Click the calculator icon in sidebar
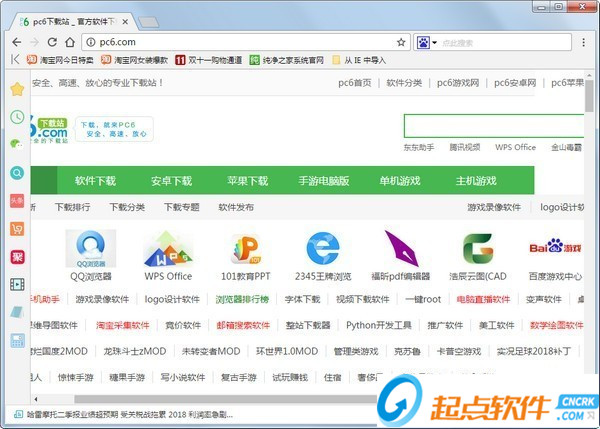600x429 pixels. click(x=17, y=340)
